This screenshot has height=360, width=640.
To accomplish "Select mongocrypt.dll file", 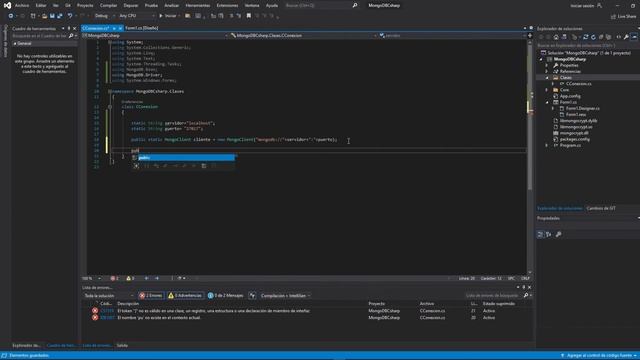I will [574, 133].
